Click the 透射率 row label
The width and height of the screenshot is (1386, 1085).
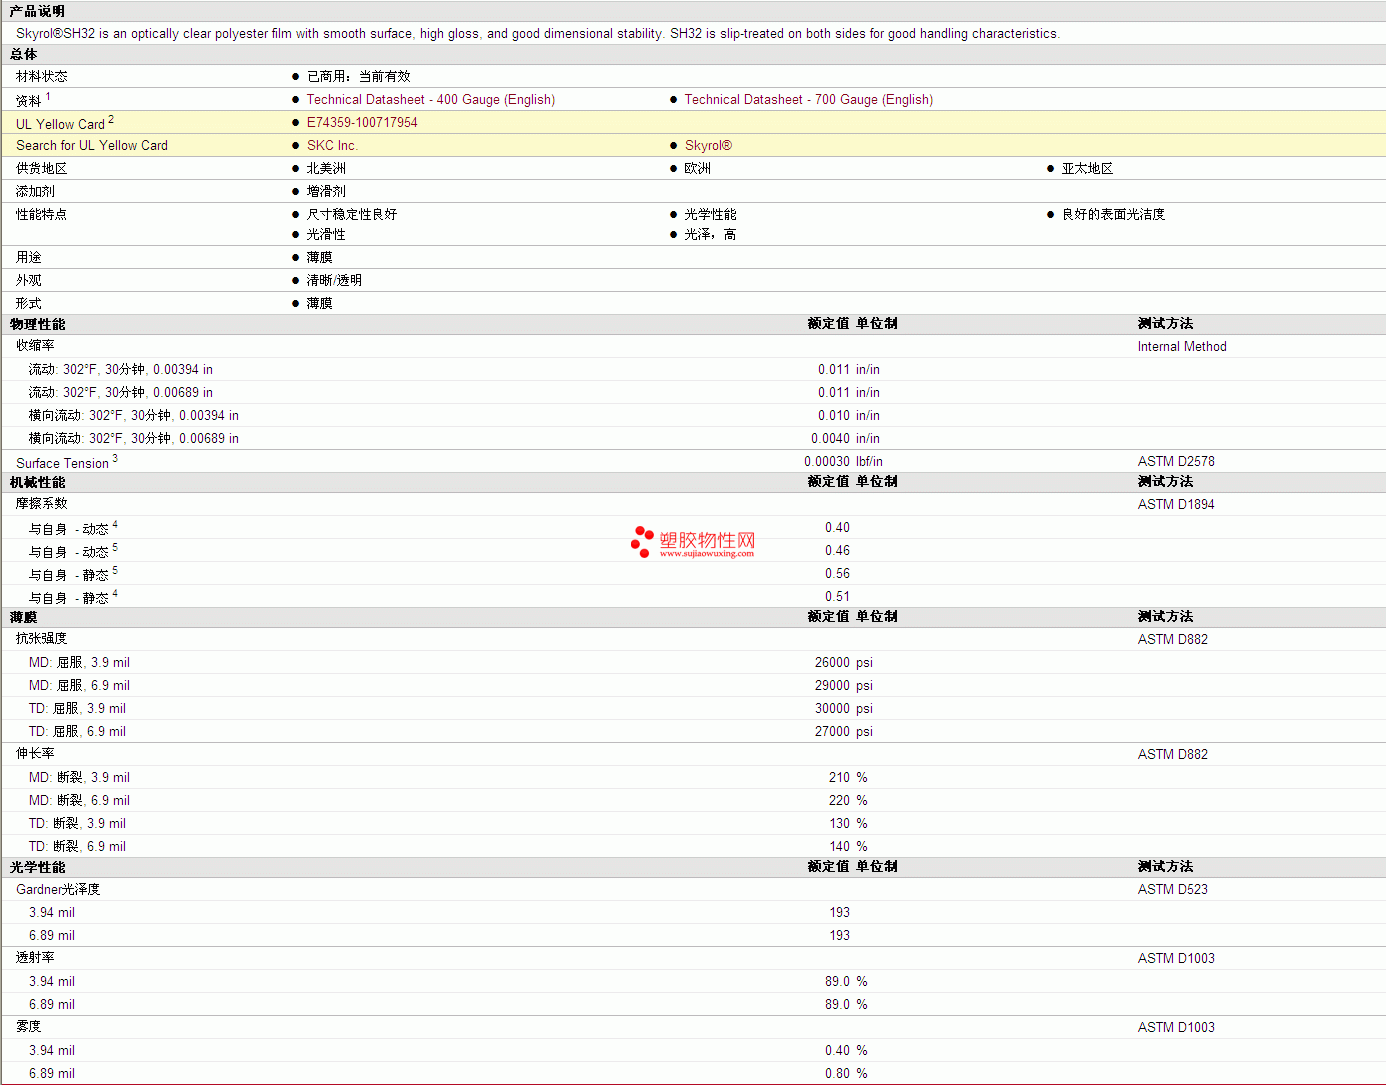pos(35,958)
